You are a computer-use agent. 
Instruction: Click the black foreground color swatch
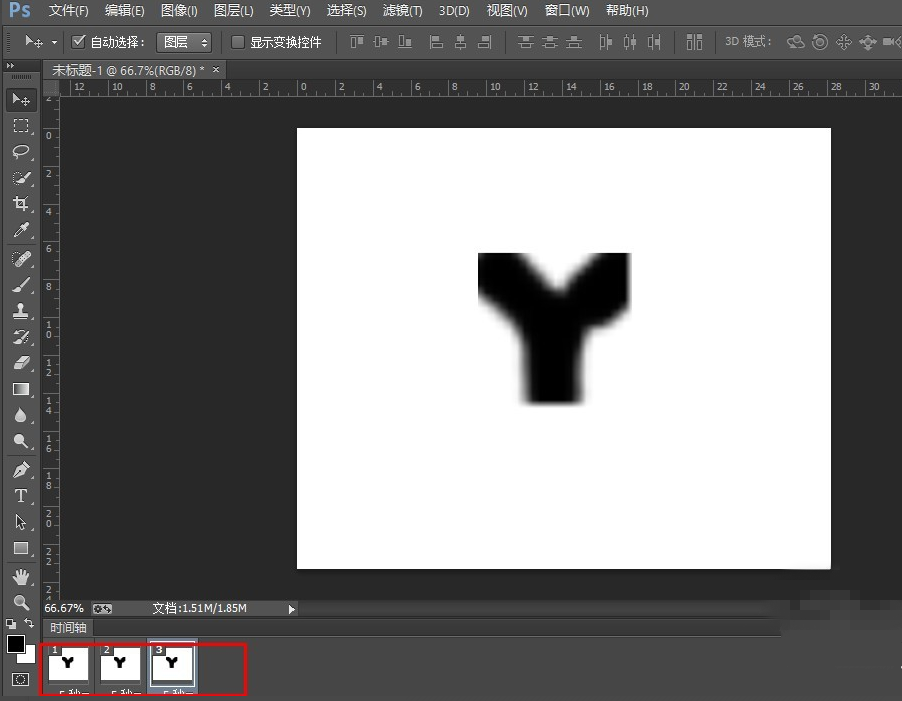(x=16, y=644)
